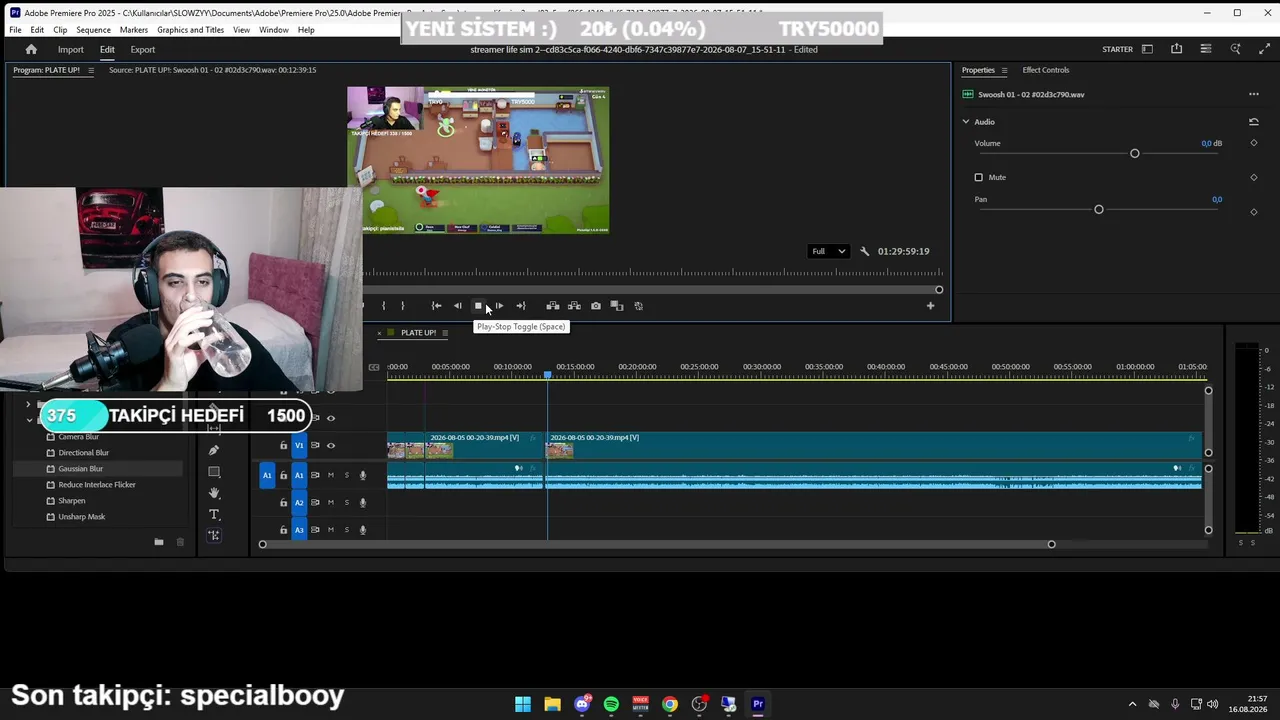Select the Hand tool
The image size is (1280, 720).
pyautogui.click(x=214, y=493)
